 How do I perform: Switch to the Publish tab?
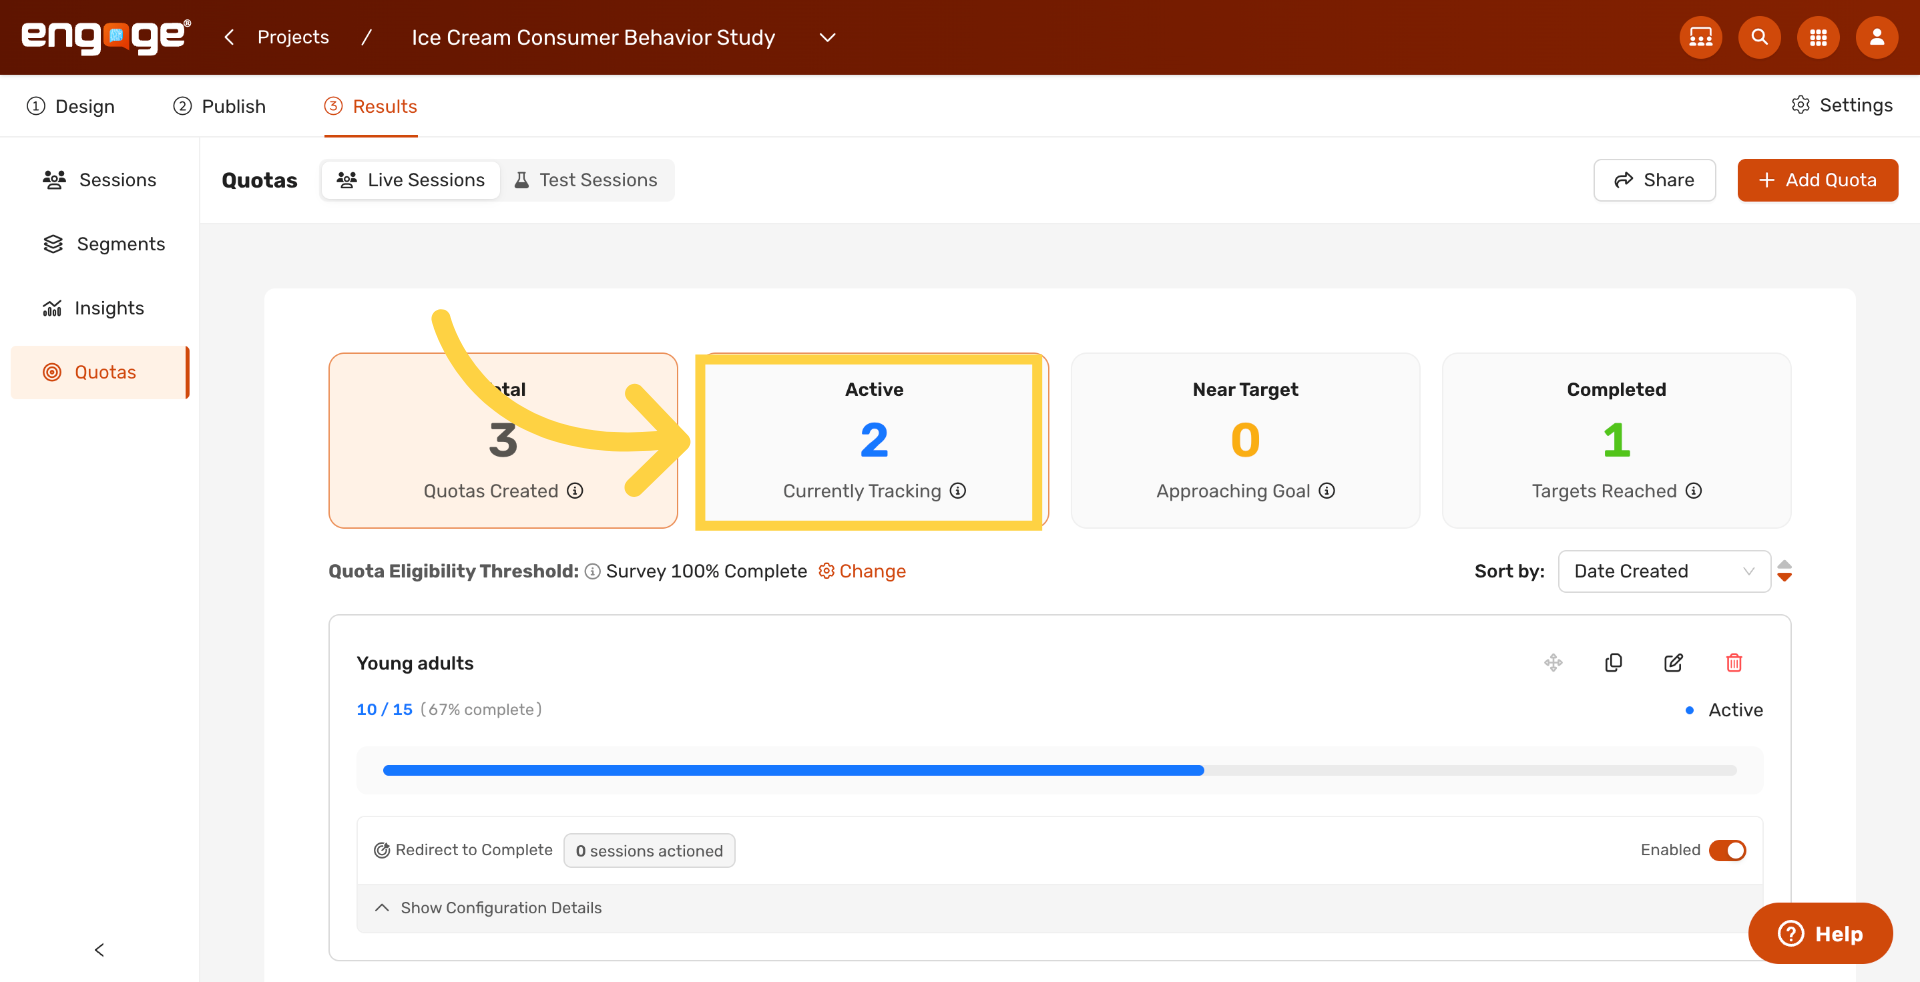point(219,106)
